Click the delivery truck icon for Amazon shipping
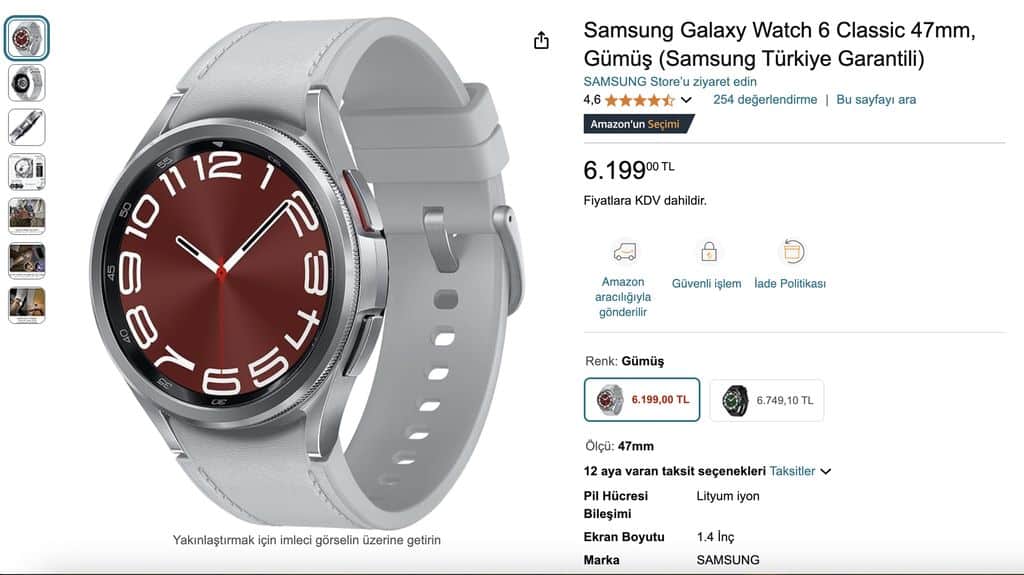 (624, 252)
